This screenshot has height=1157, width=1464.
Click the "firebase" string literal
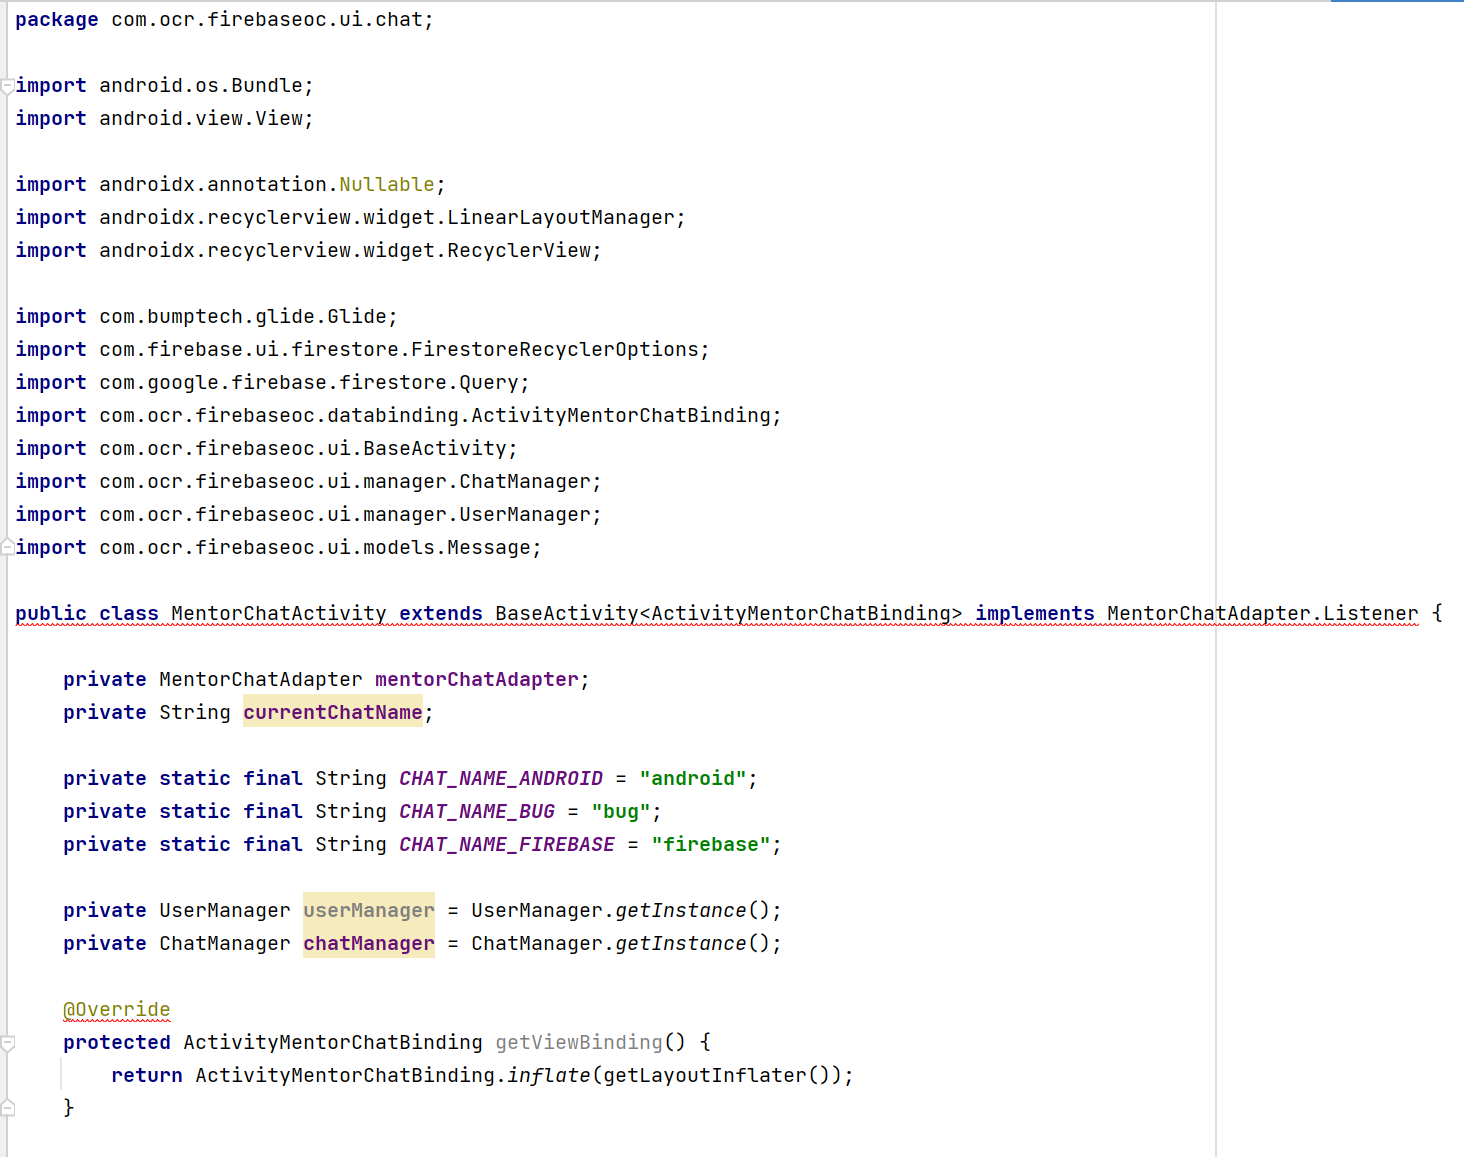click(711, 845)
